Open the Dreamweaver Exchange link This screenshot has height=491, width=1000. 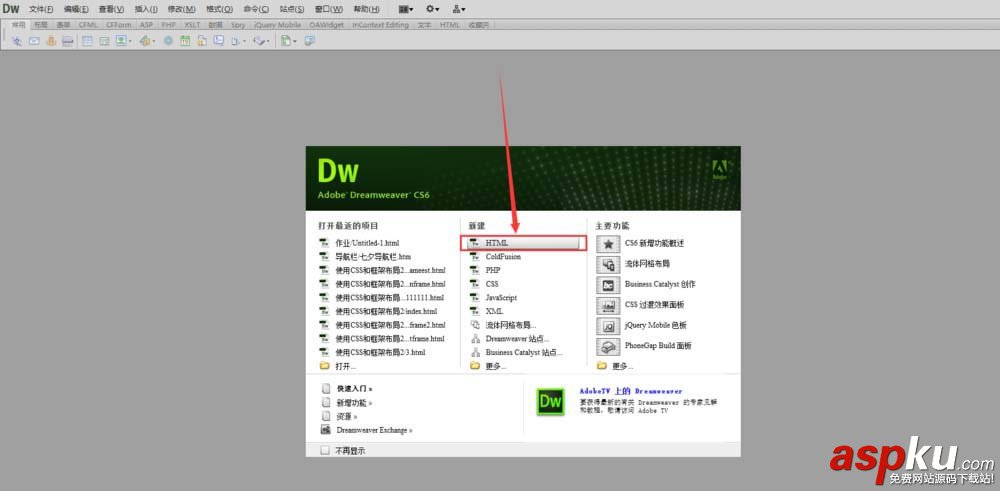coord(374,430)
